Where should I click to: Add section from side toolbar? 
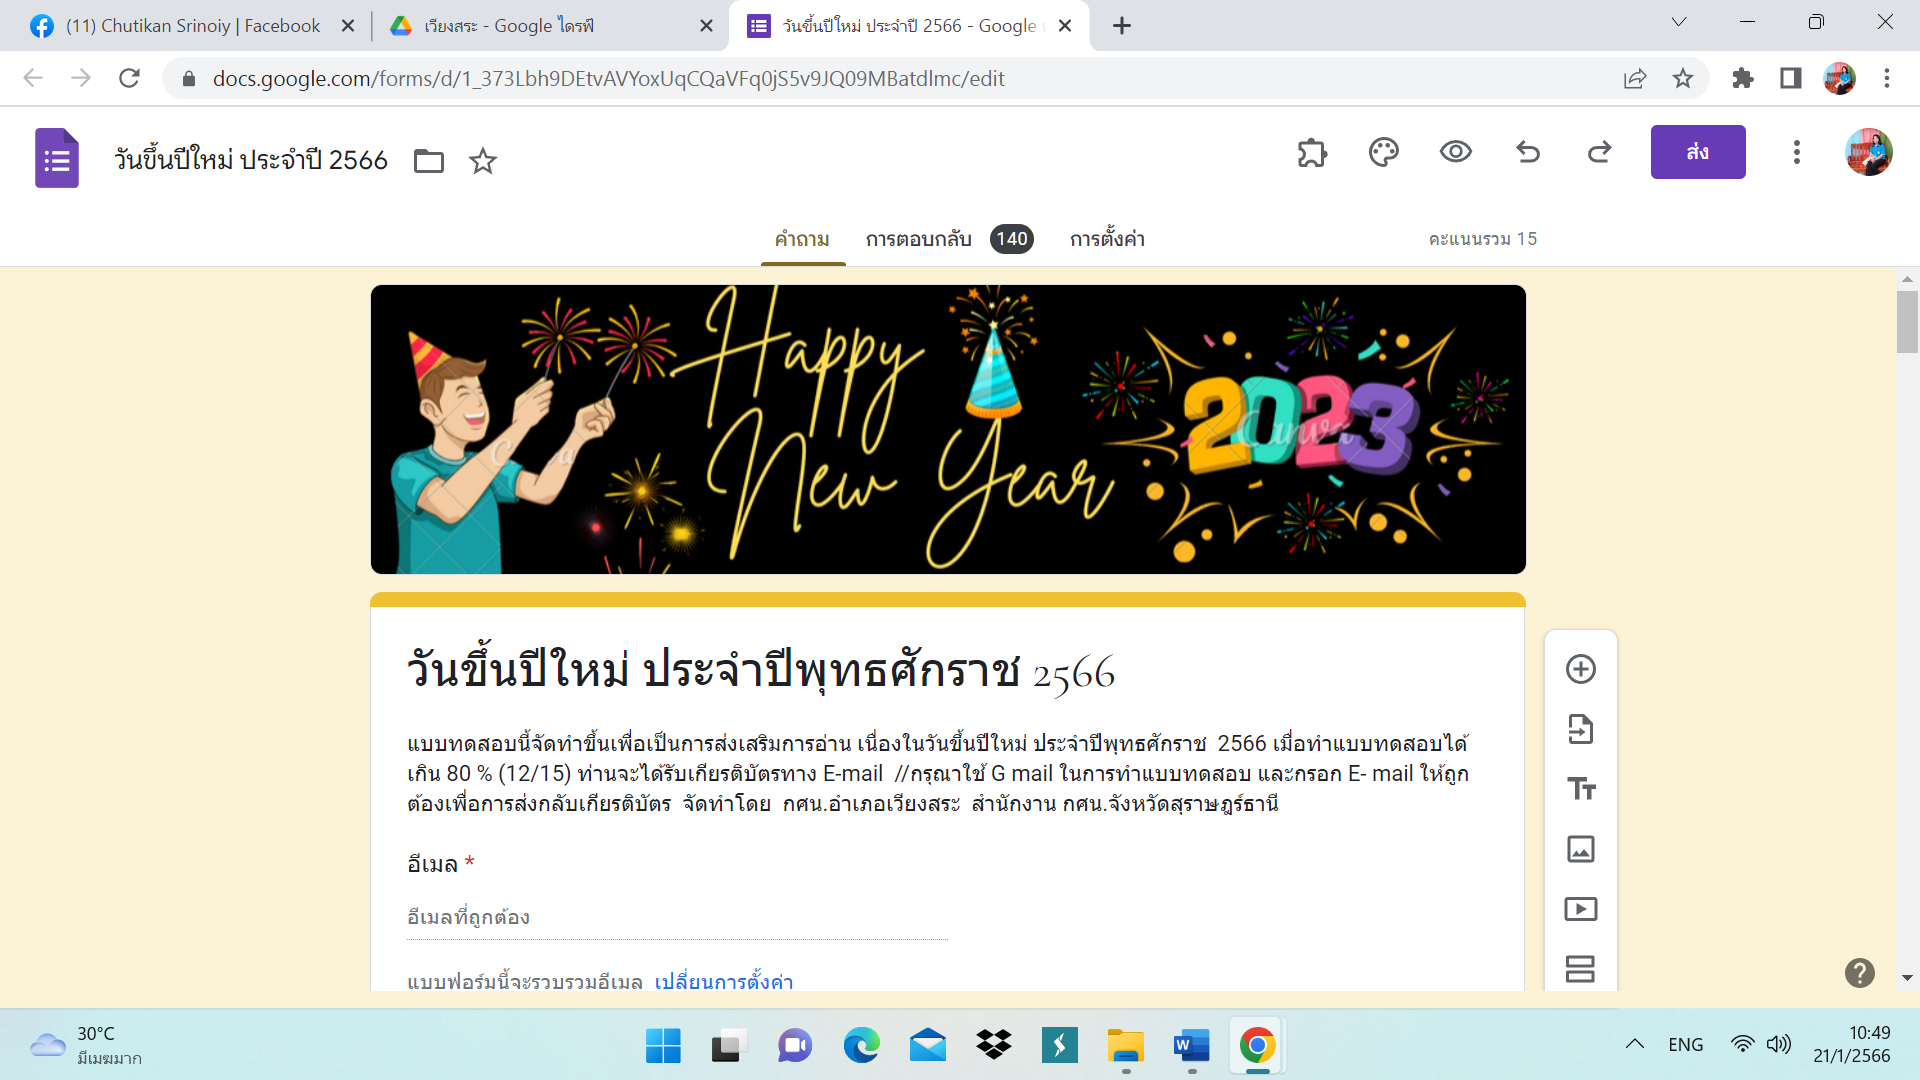point(1581,969)
